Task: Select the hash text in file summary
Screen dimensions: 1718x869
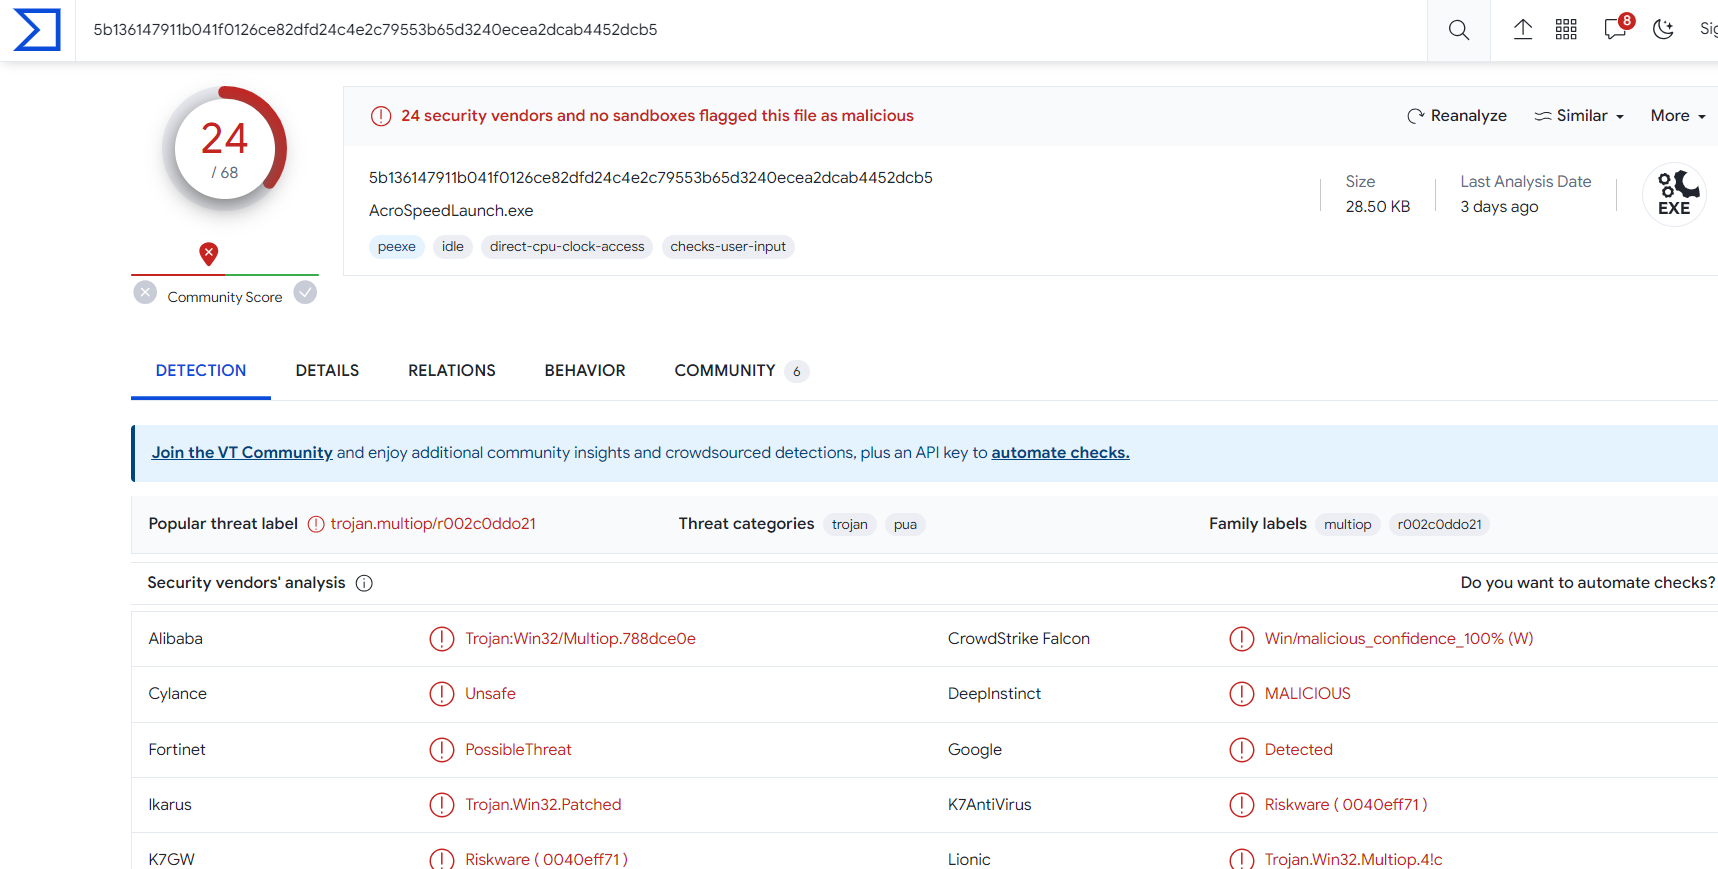Action: click(x=651, y=178)
